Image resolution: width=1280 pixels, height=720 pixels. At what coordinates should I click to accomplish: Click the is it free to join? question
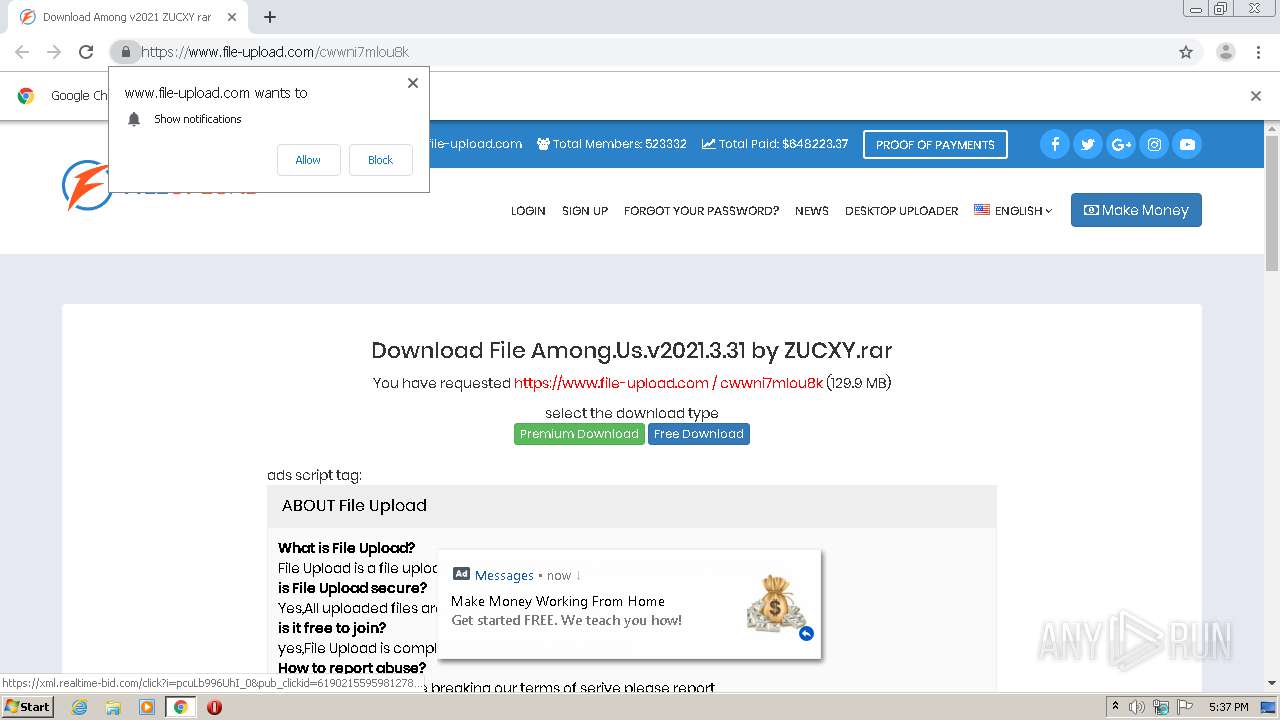pos(332,628)
